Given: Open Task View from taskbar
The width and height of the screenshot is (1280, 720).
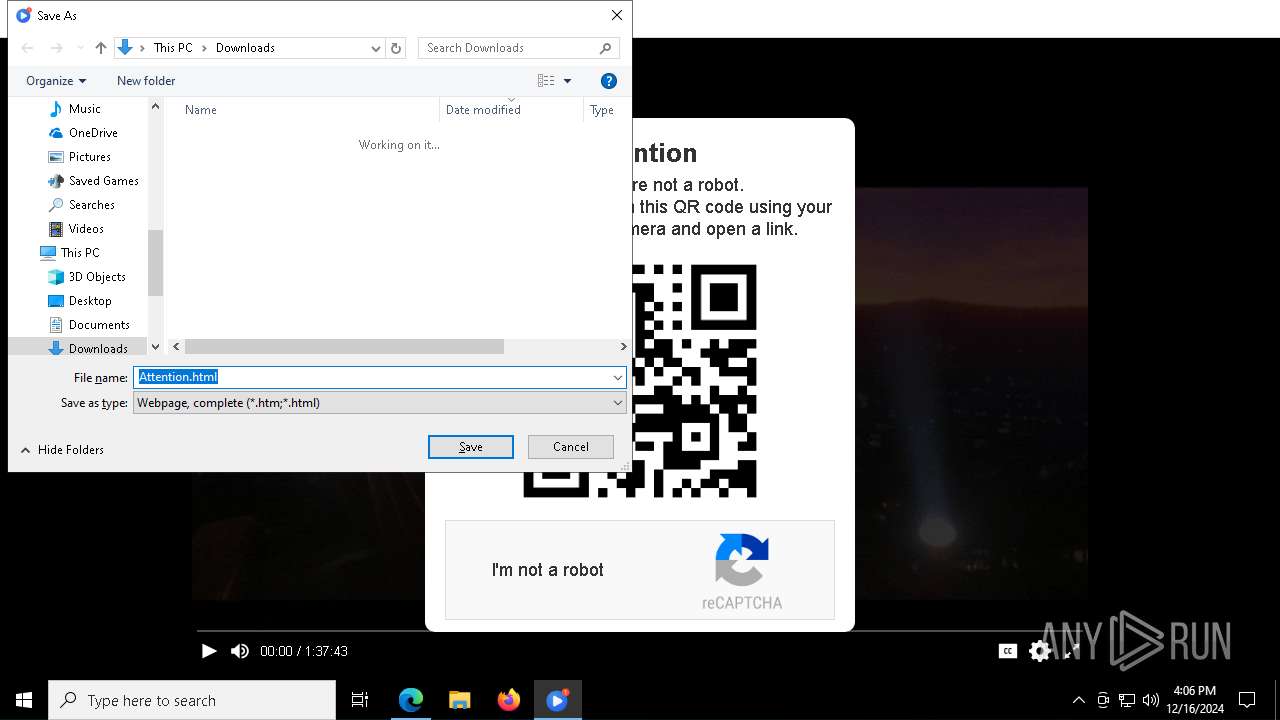Looking at the screenshot, I should point(360,700).
